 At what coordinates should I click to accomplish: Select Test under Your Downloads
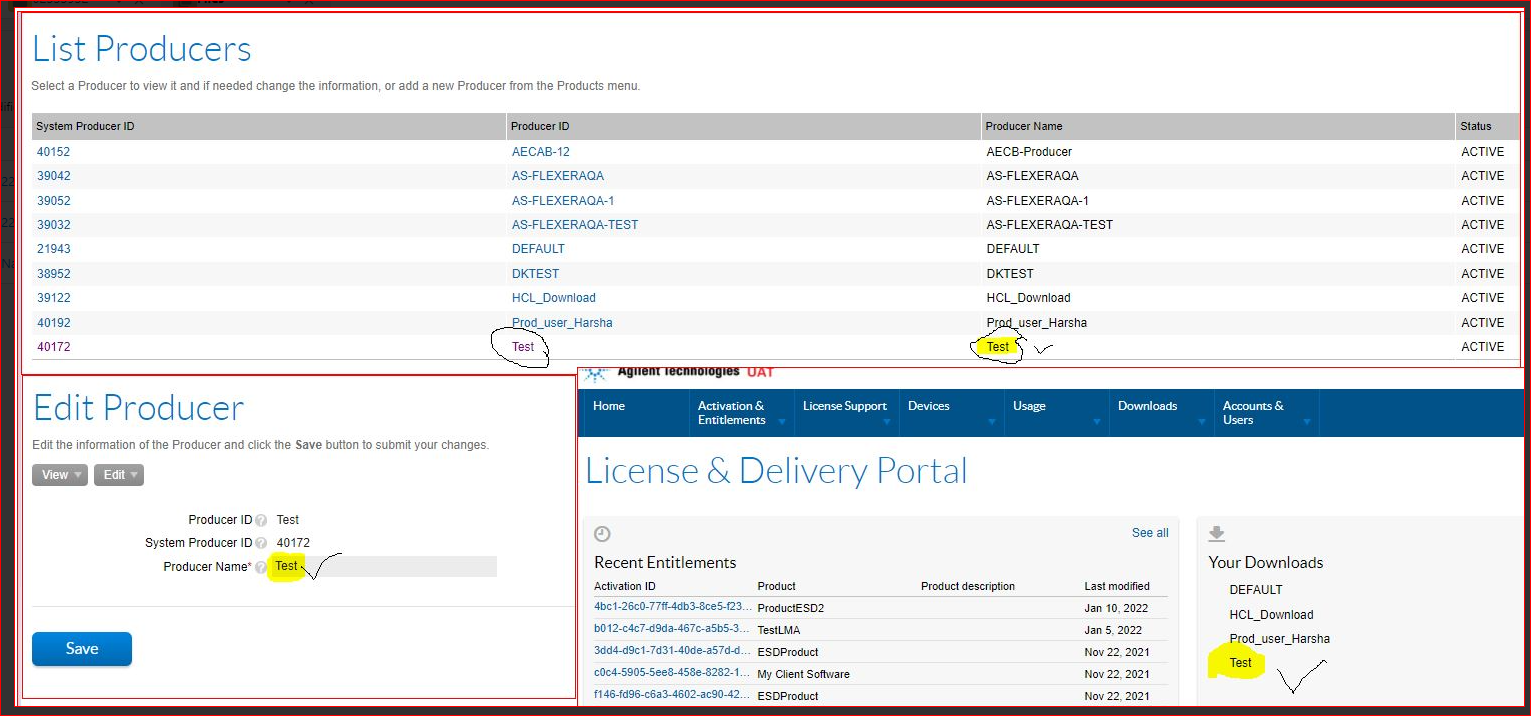point(1241,663)
